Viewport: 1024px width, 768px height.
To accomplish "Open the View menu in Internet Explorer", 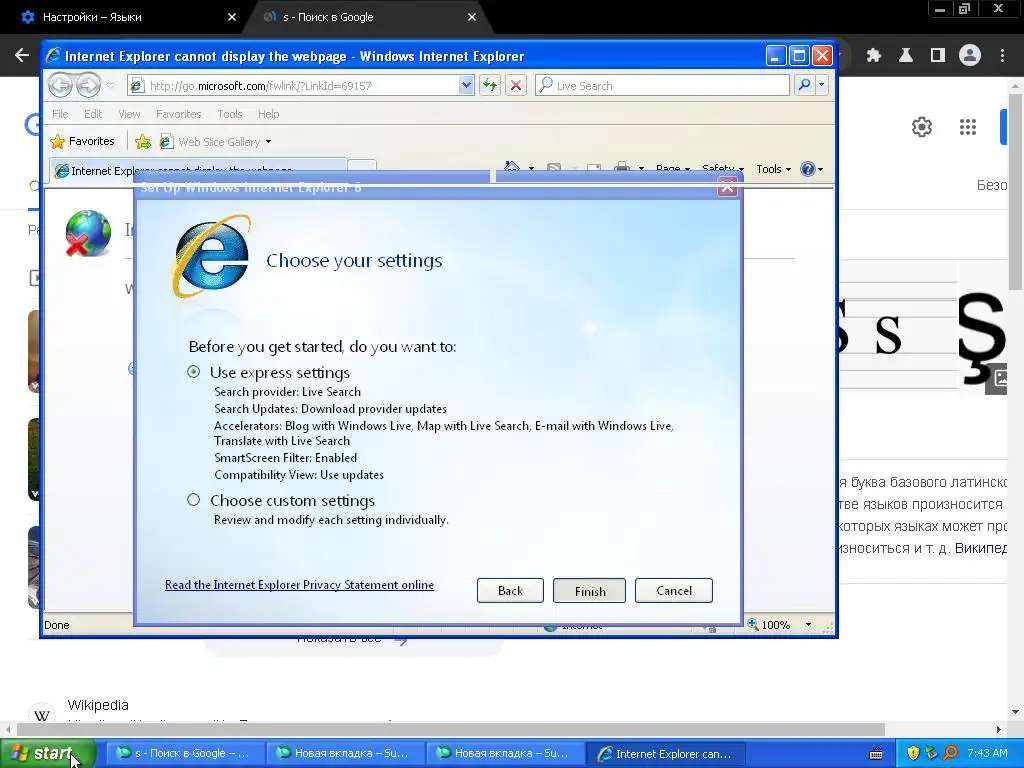I will coord(129,114).
